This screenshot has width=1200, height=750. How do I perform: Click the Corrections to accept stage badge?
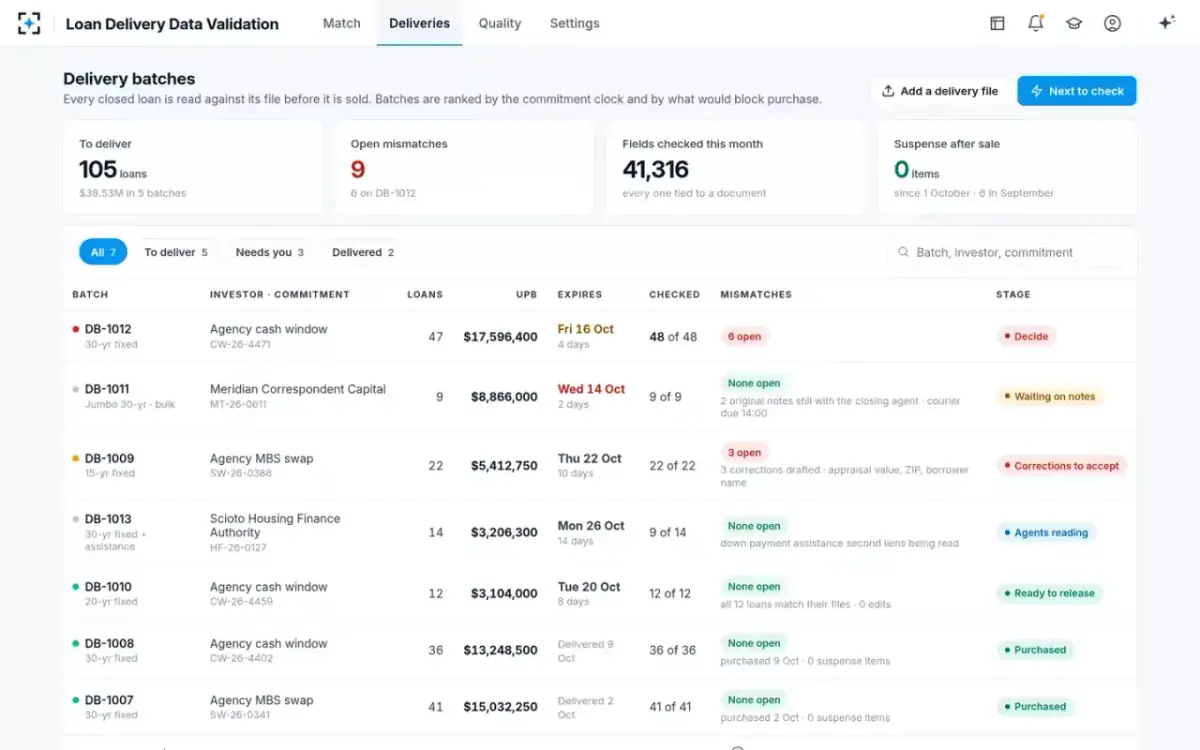(1062, 466)
